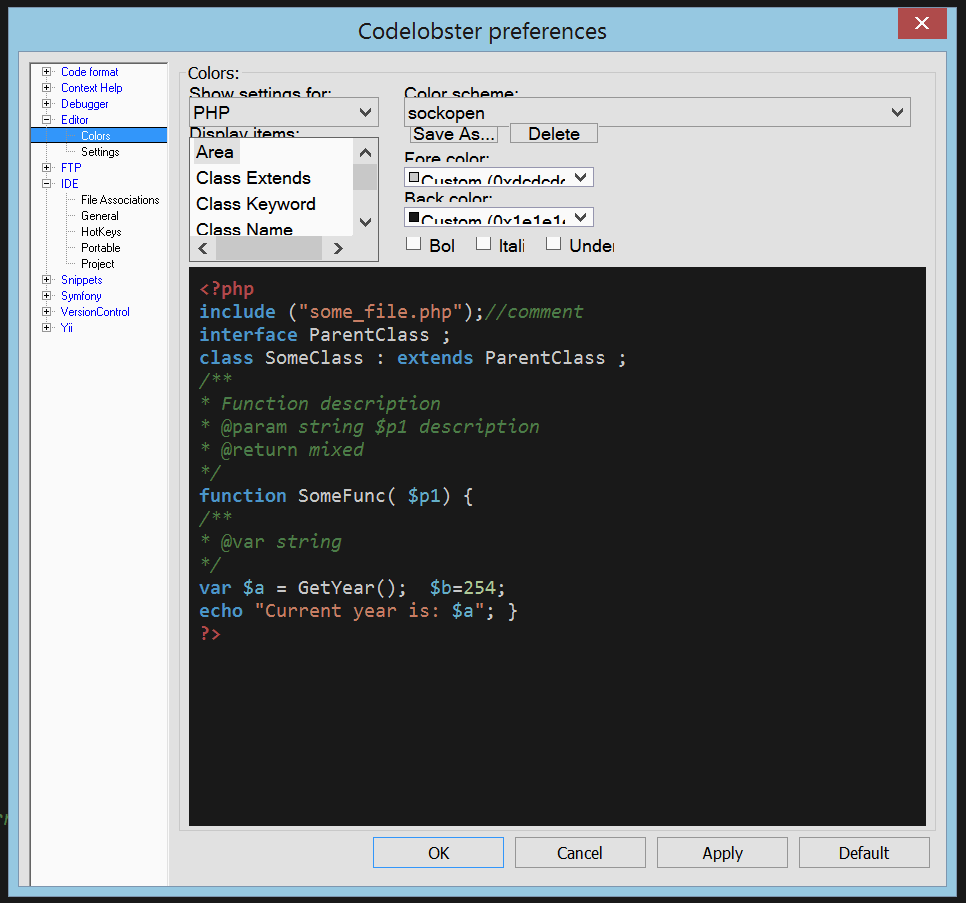Click the Snippets tree label
Screen dimensions: 966x903
[81, 280]
